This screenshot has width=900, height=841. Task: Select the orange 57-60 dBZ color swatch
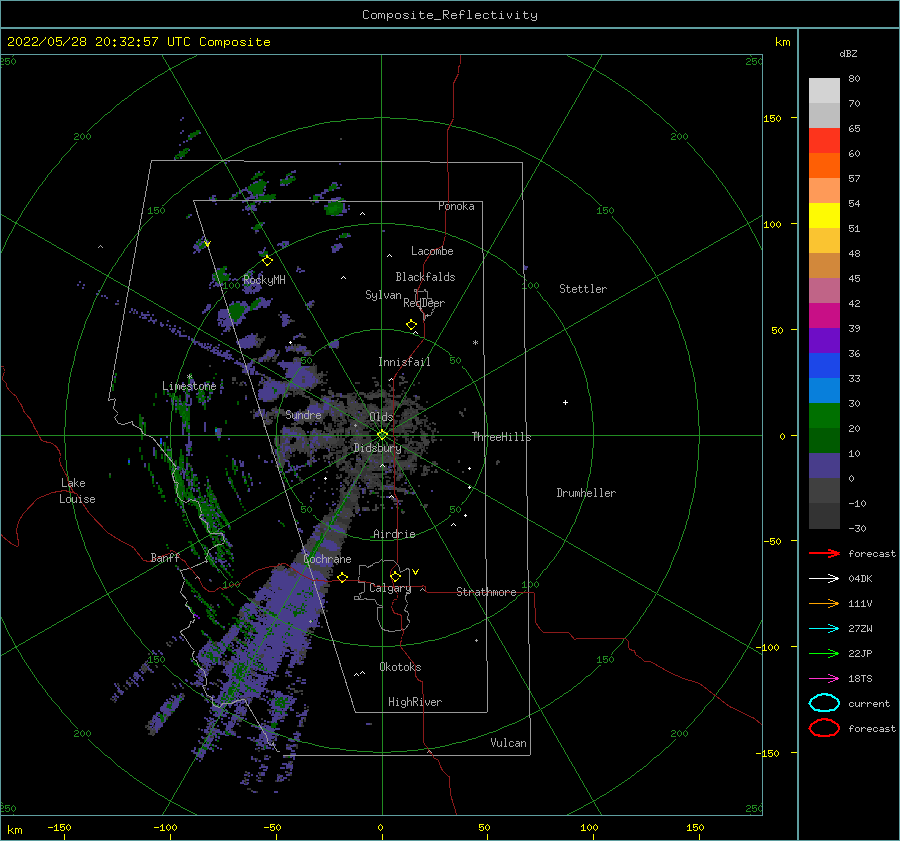(824, 166)
